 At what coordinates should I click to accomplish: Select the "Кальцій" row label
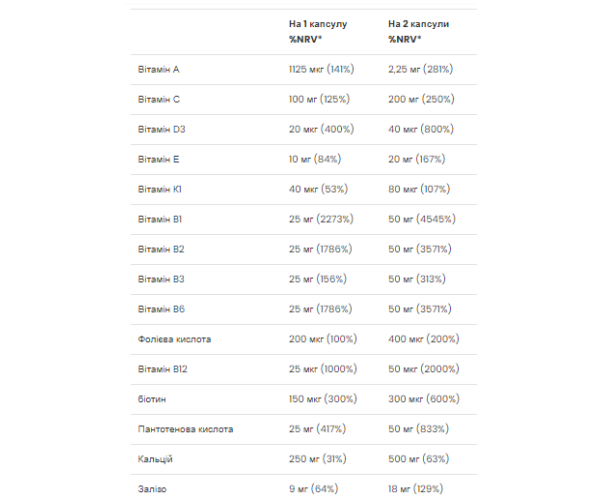[156, 459]
